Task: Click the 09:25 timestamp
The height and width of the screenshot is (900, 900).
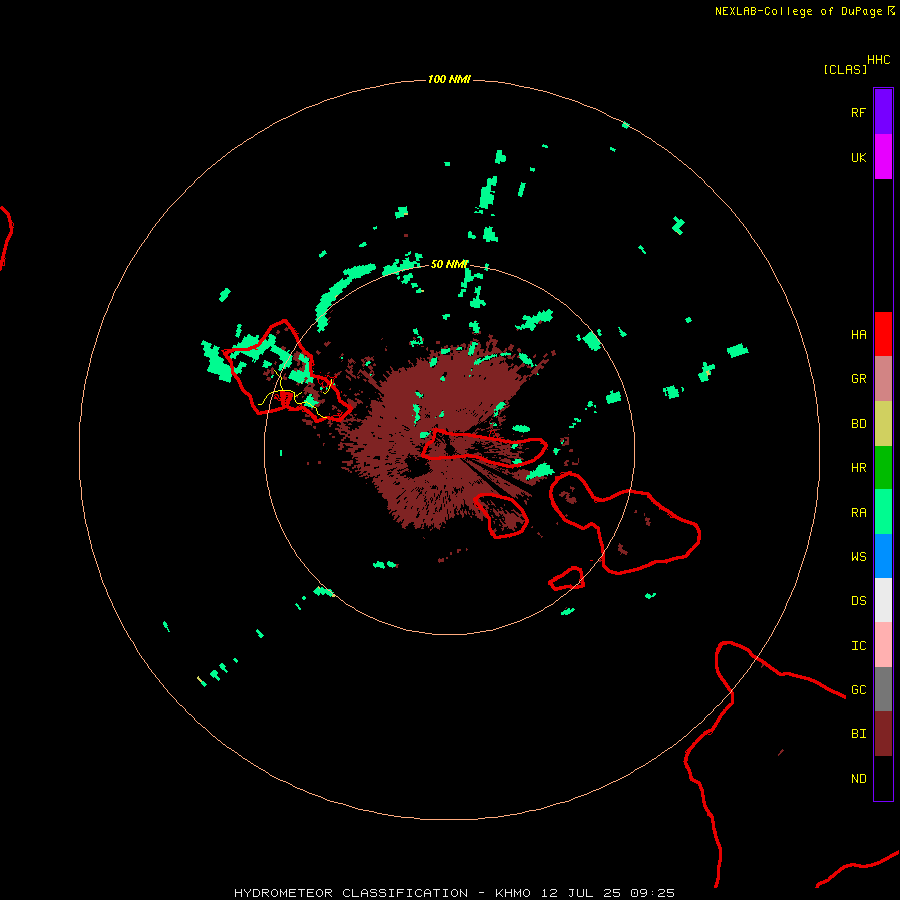Action: [x=652, y=893]
